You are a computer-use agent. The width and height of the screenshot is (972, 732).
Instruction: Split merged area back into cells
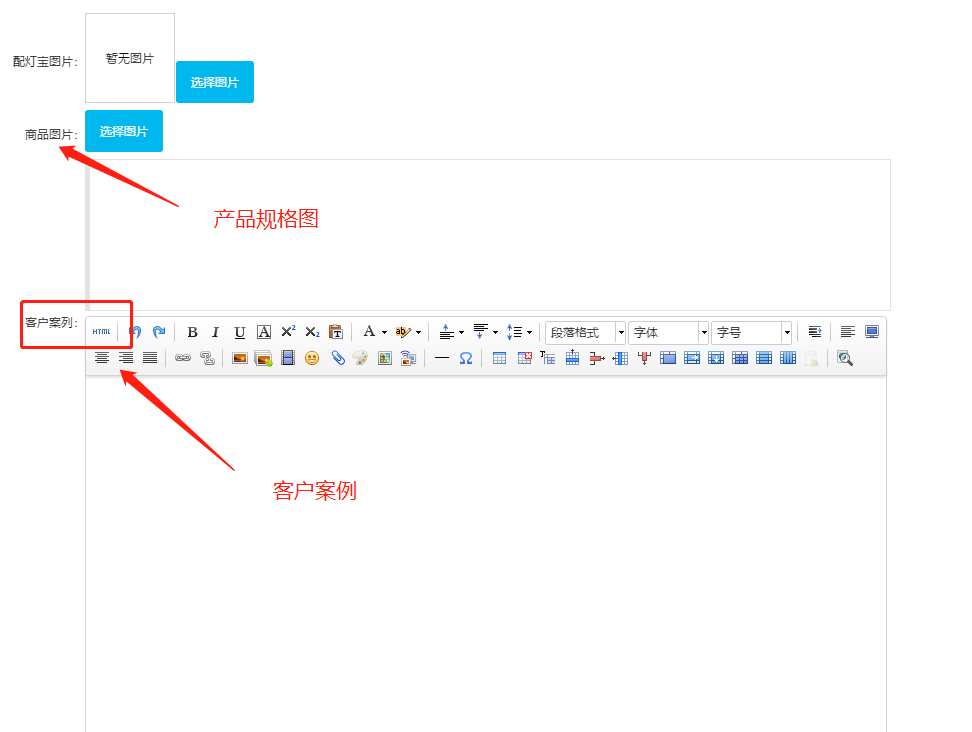tap(740, 358)
